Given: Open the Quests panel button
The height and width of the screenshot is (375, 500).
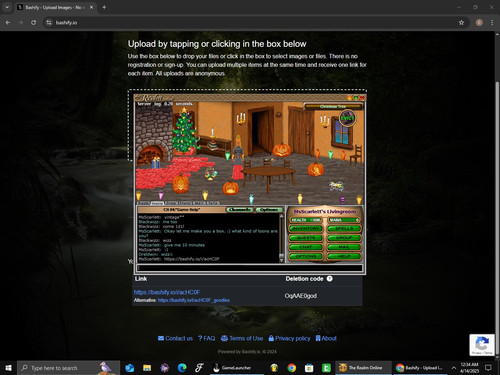Looking at the screenshot, I should pos(306,238).
